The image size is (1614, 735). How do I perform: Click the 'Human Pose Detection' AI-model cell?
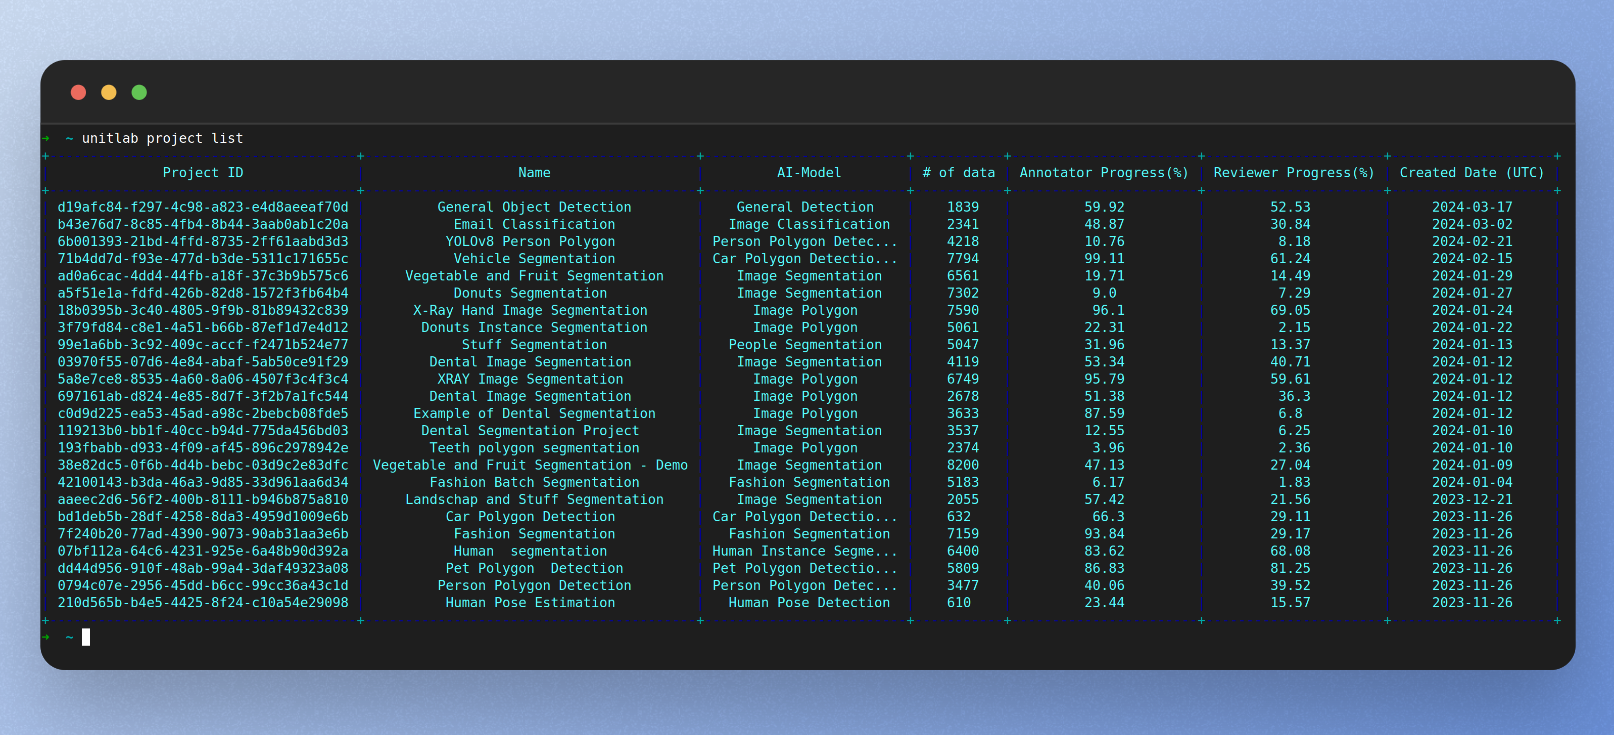(x=809, y=603)
